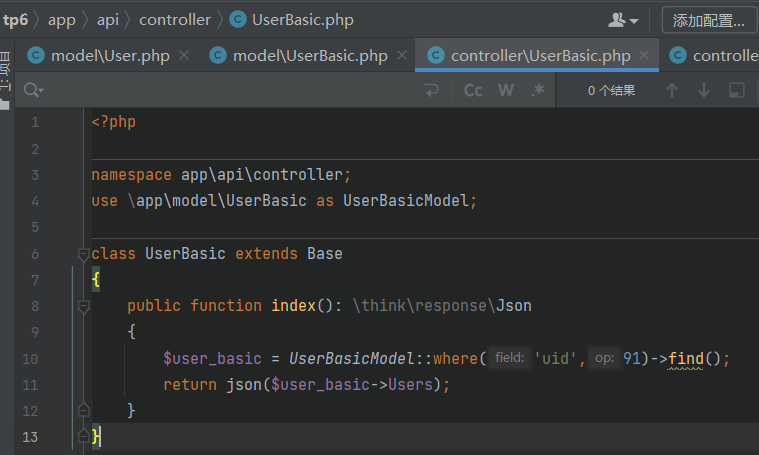Jump to next search occurrence arrow

pyautogui.click(x=704, y=90)
